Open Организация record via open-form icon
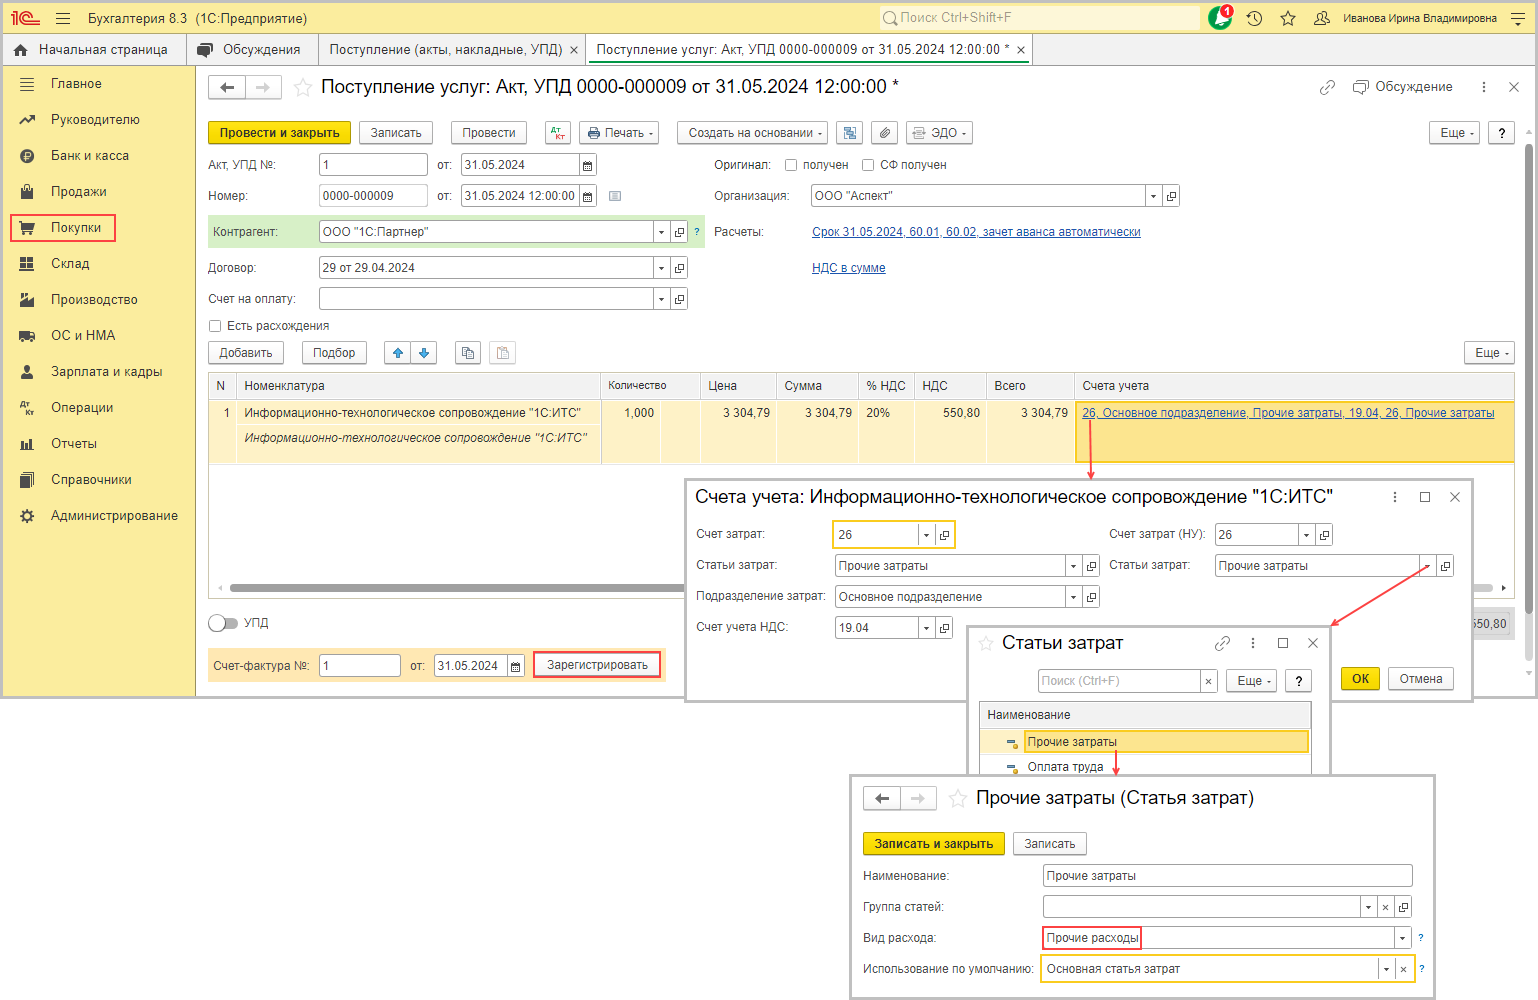 (x=1172, y=196)
